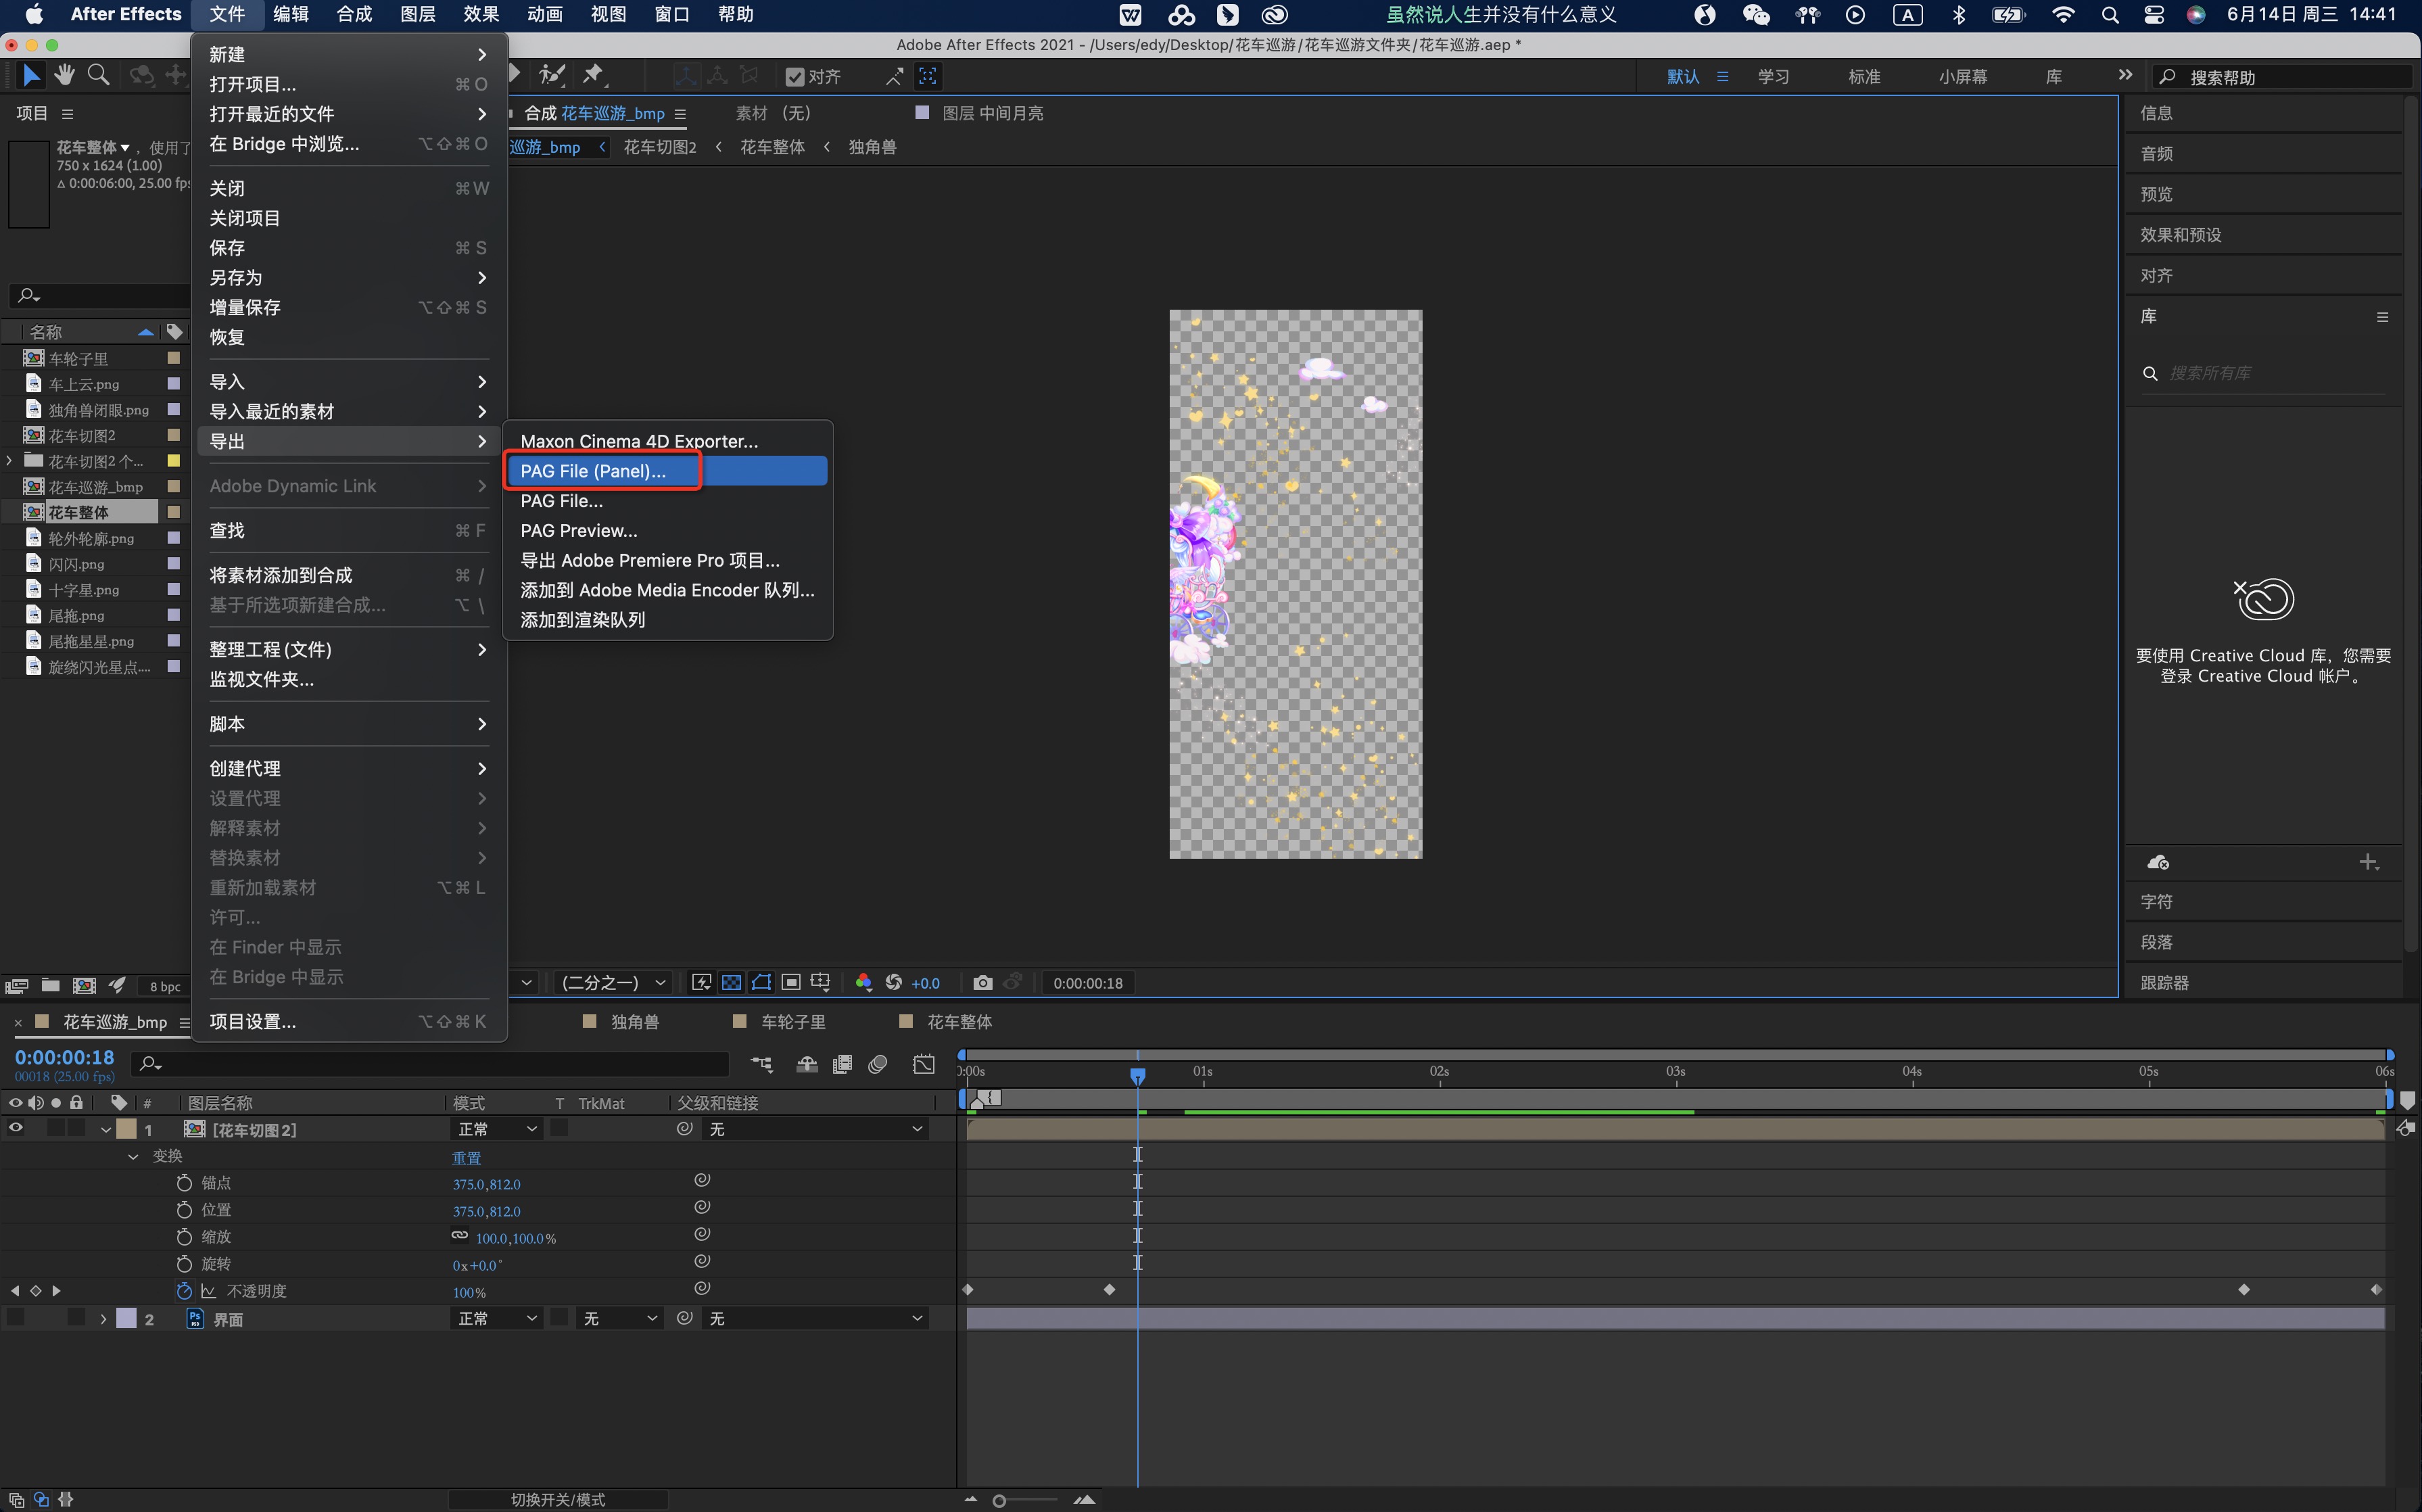Click the Selection arrow tool

(31, 75)
